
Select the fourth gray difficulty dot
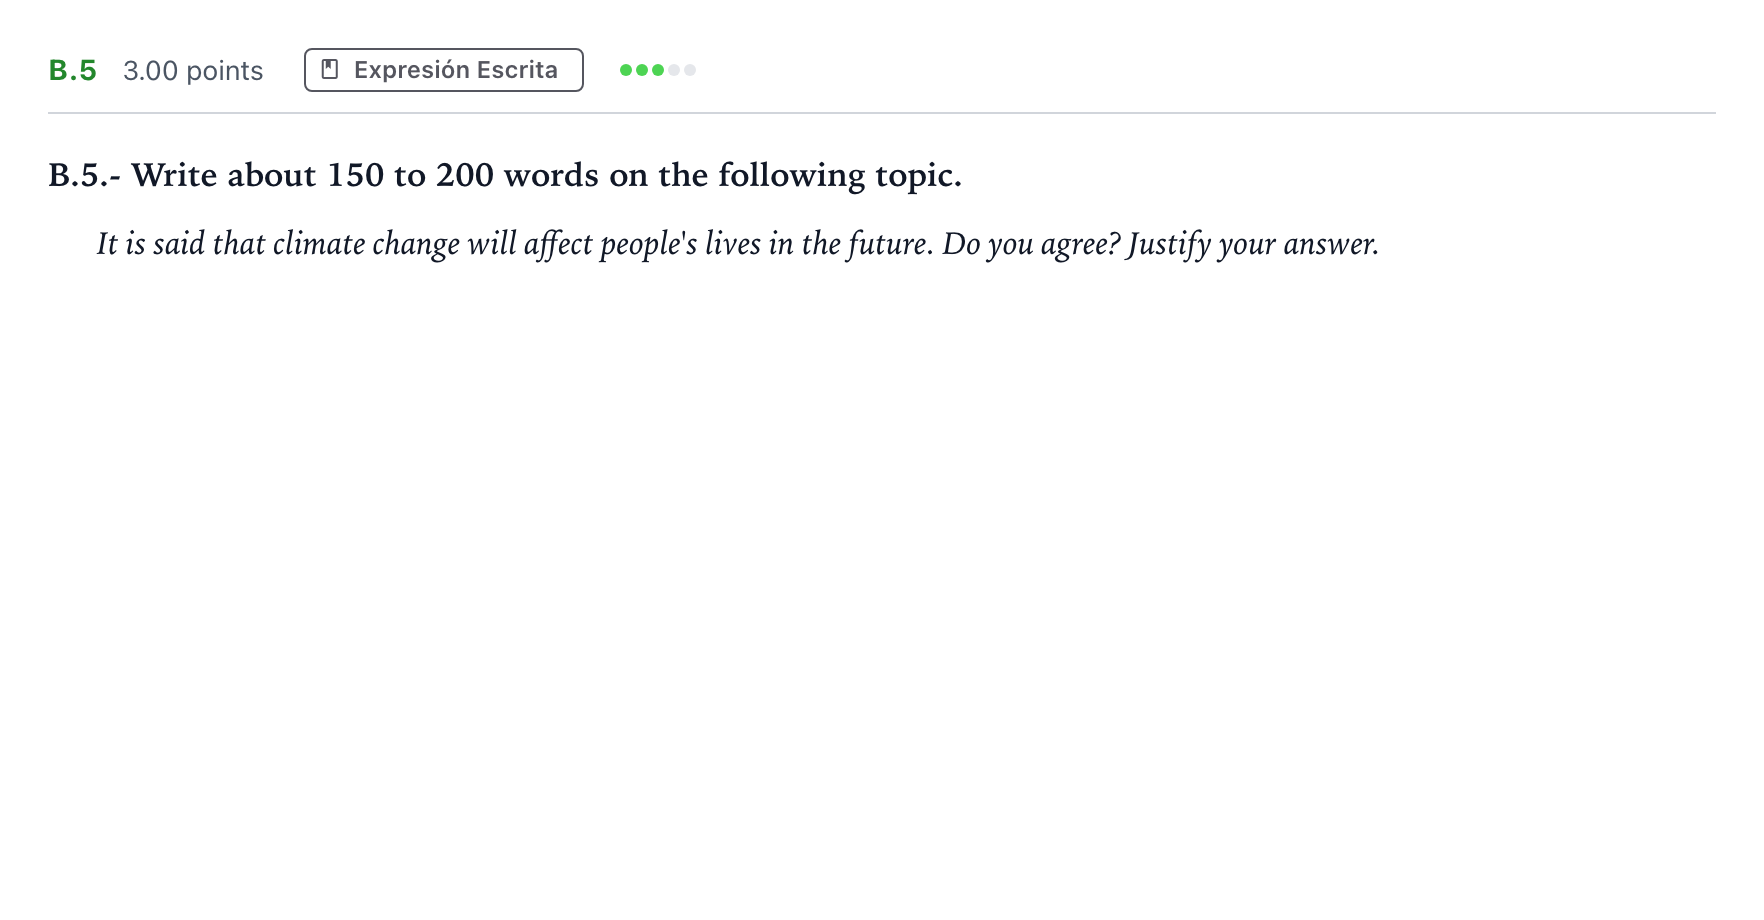[674, 70]
